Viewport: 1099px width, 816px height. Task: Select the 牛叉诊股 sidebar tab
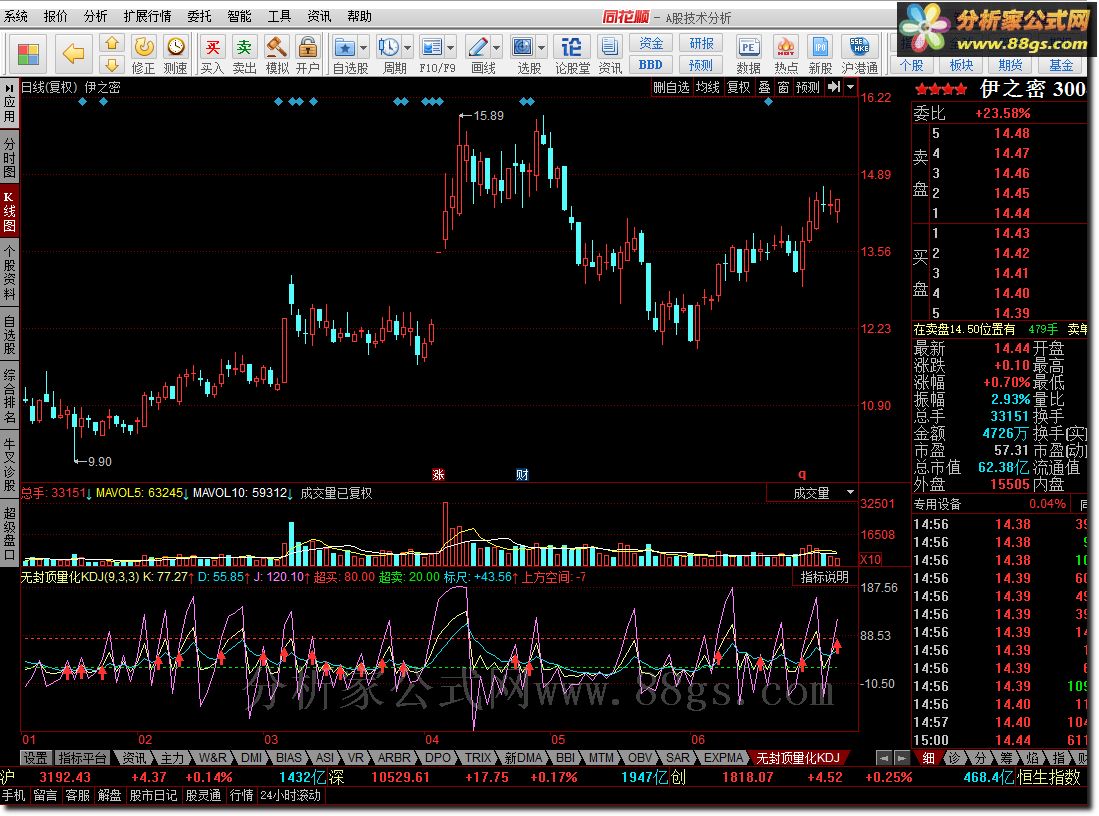tap(9, 465)
